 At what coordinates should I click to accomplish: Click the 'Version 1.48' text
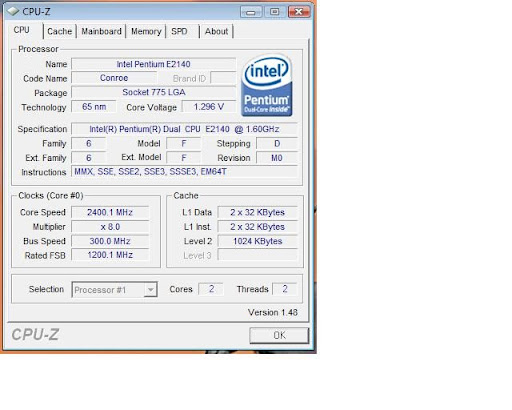273,313
